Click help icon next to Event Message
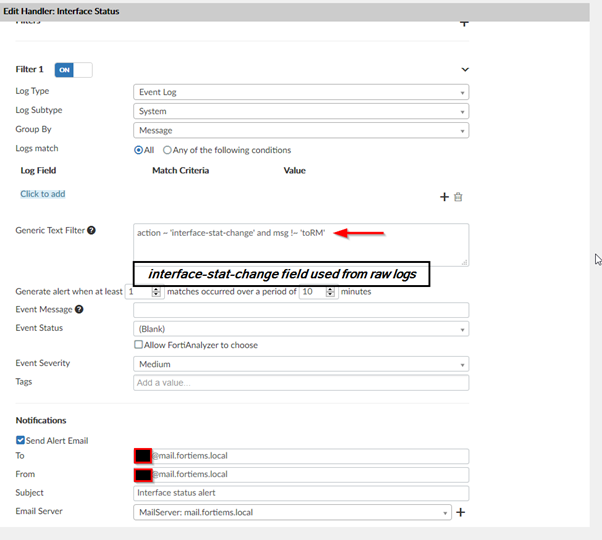This screenshot has width=602, height=540. point(79,310)
